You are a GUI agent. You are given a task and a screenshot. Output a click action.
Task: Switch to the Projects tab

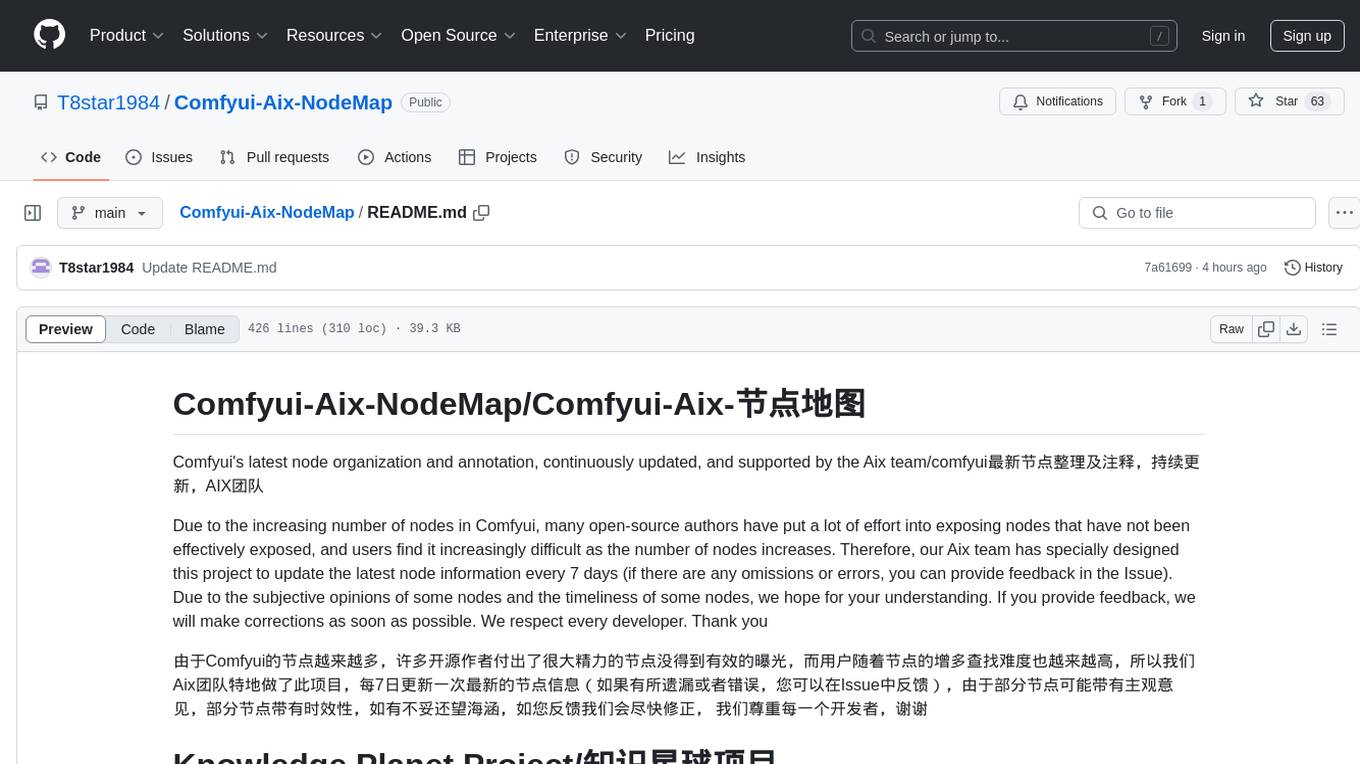(x=497, y=157)
